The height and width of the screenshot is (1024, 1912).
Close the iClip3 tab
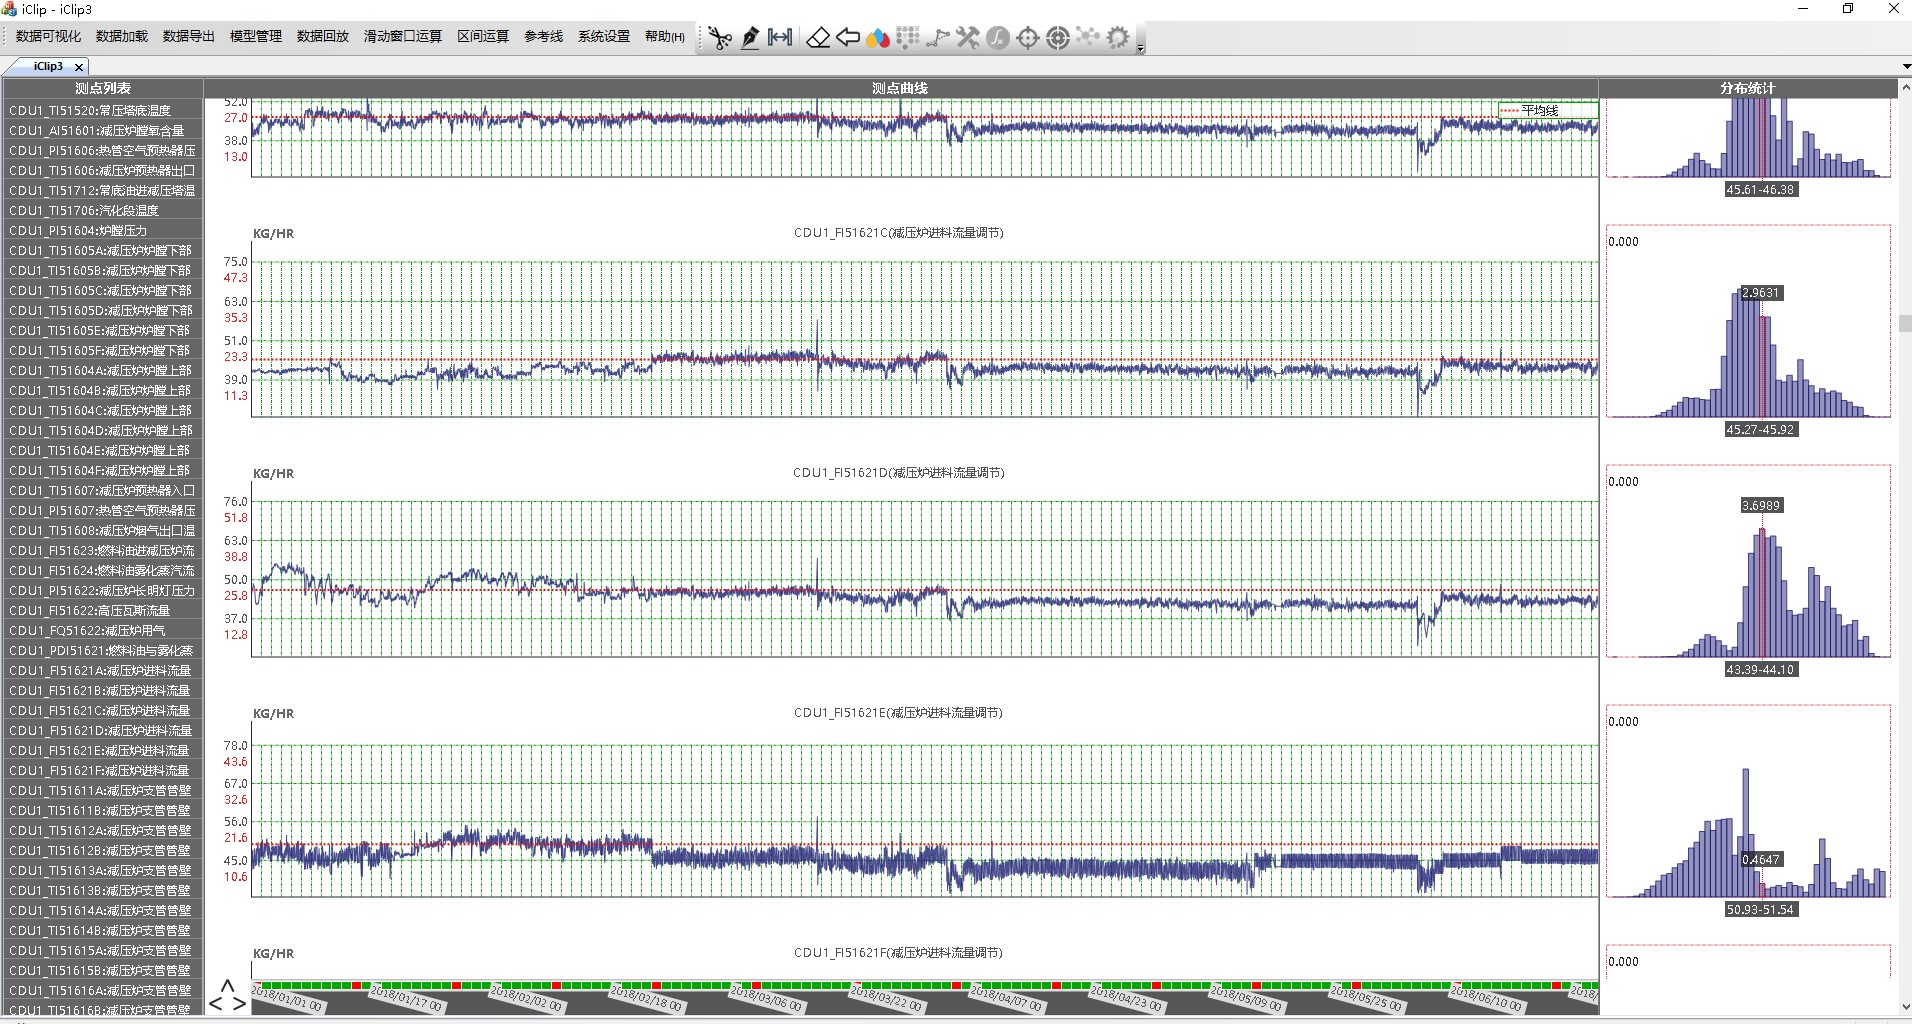point(79,67)
